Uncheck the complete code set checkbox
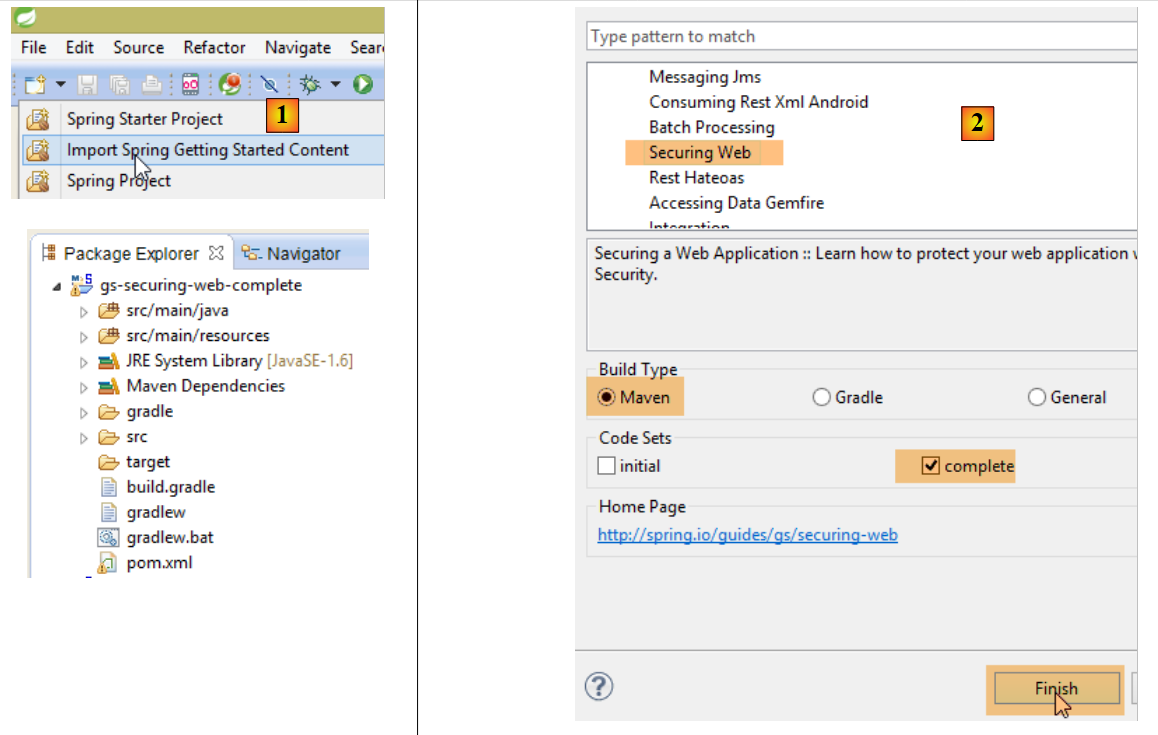1158x735 pixels. (931, 466)
